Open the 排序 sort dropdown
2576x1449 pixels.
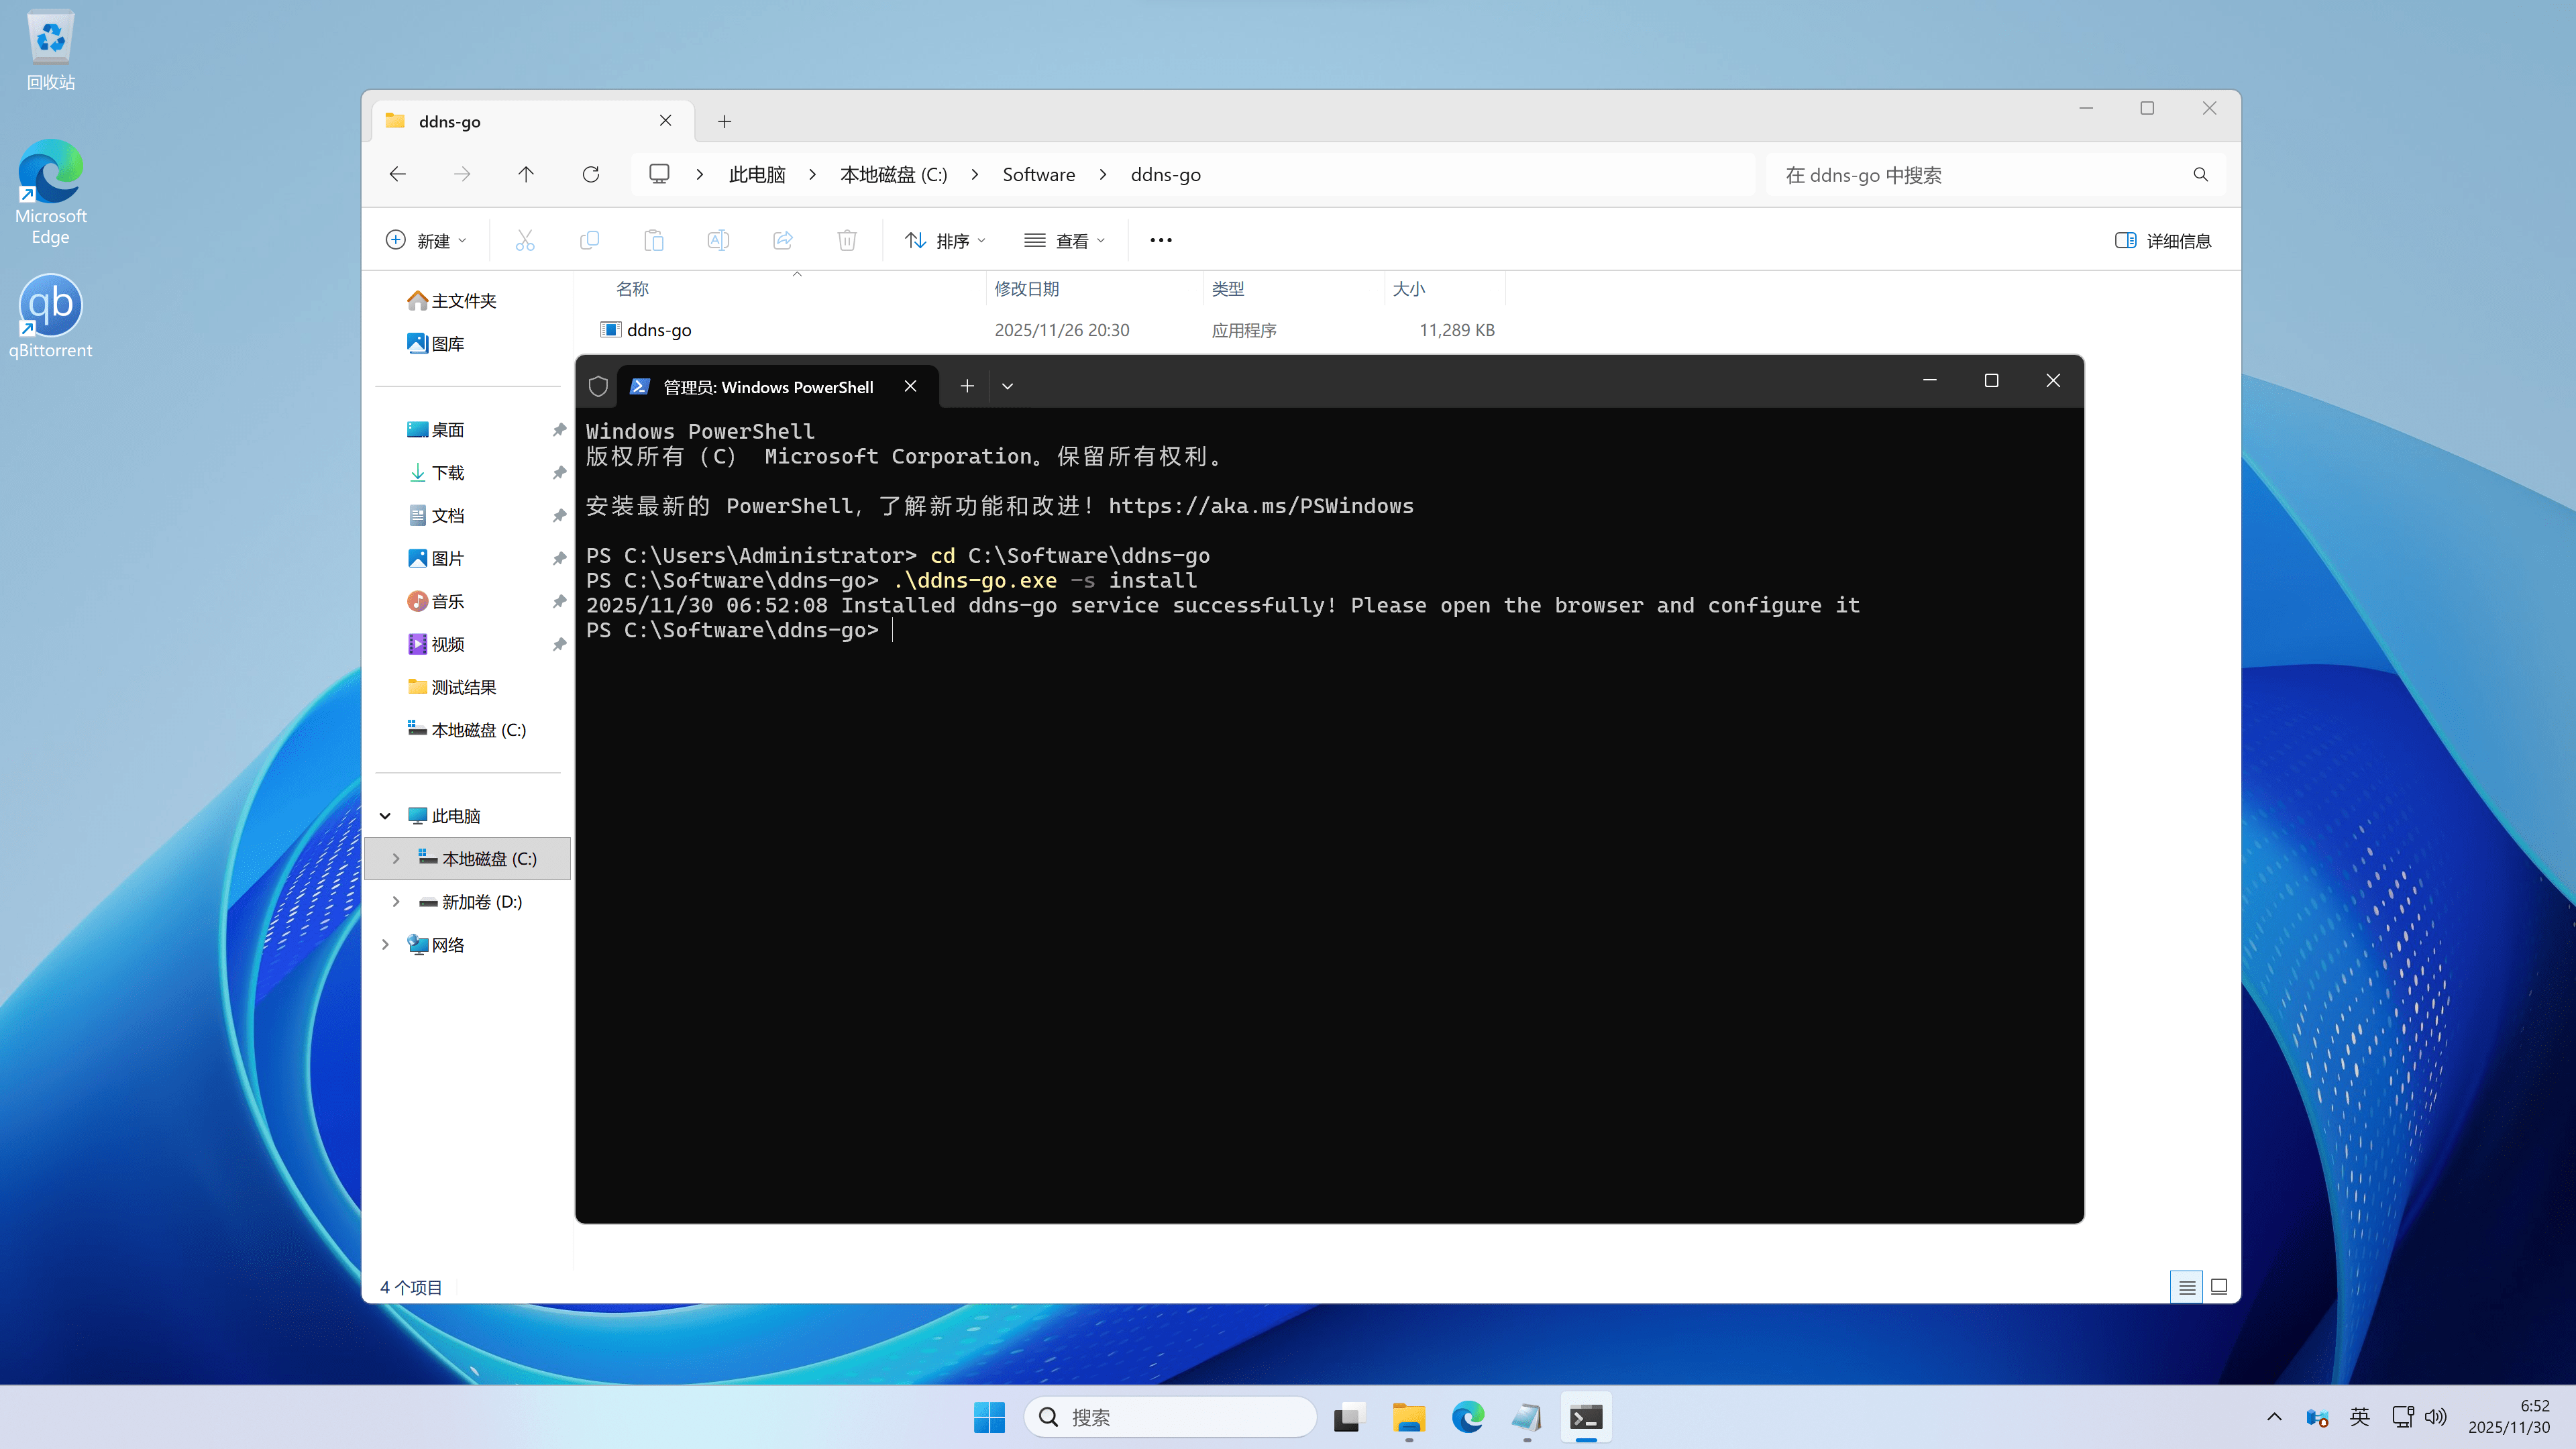coord(945,240)
